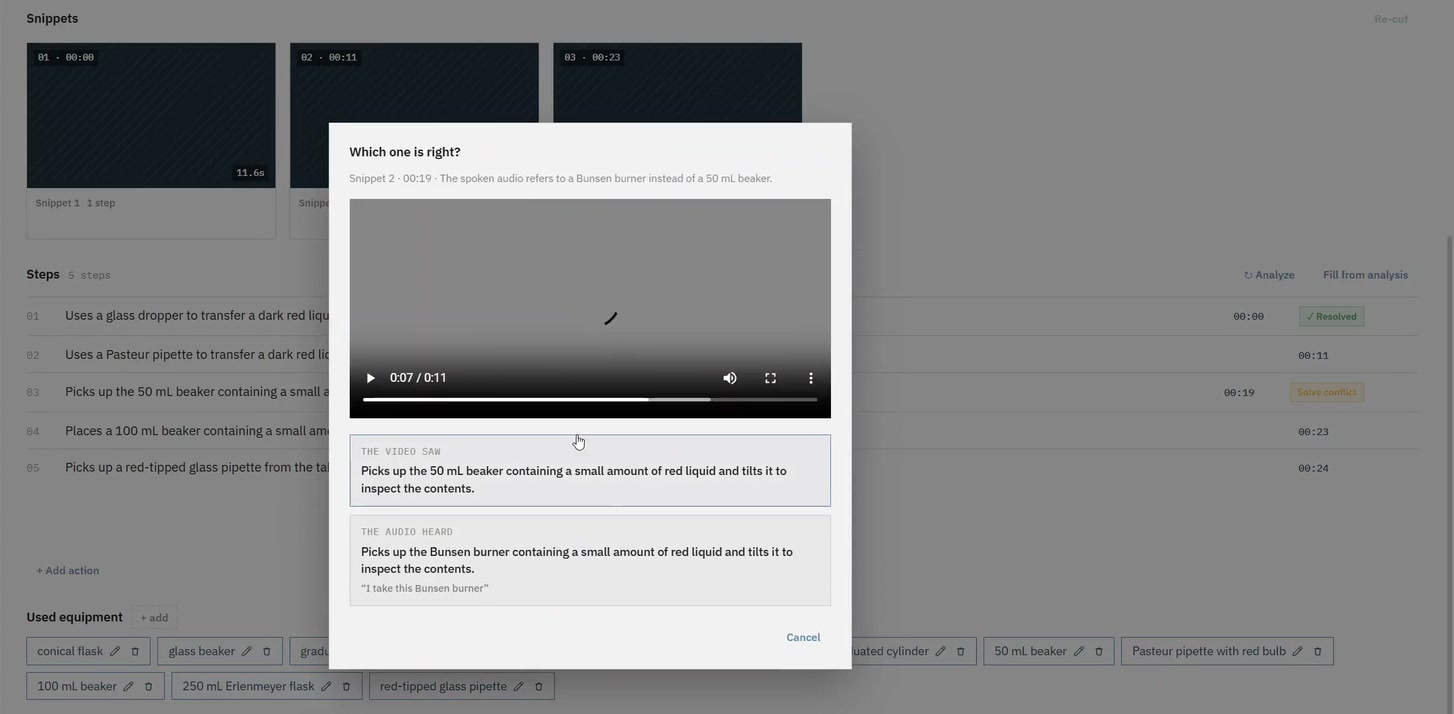Screen dimensions: 1454x714
Task: Delete 50 mL beaker equipment tag
Action: (1098, 652)
